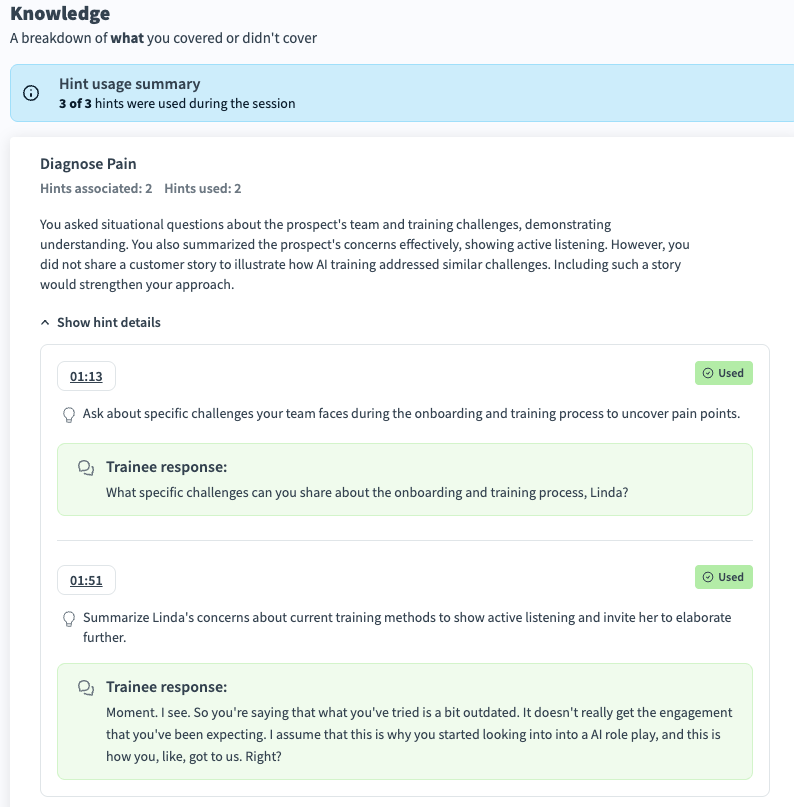Click the Hint usage summary banner title
The height and width of the screenshot is (807, 794).
(129, 84)
